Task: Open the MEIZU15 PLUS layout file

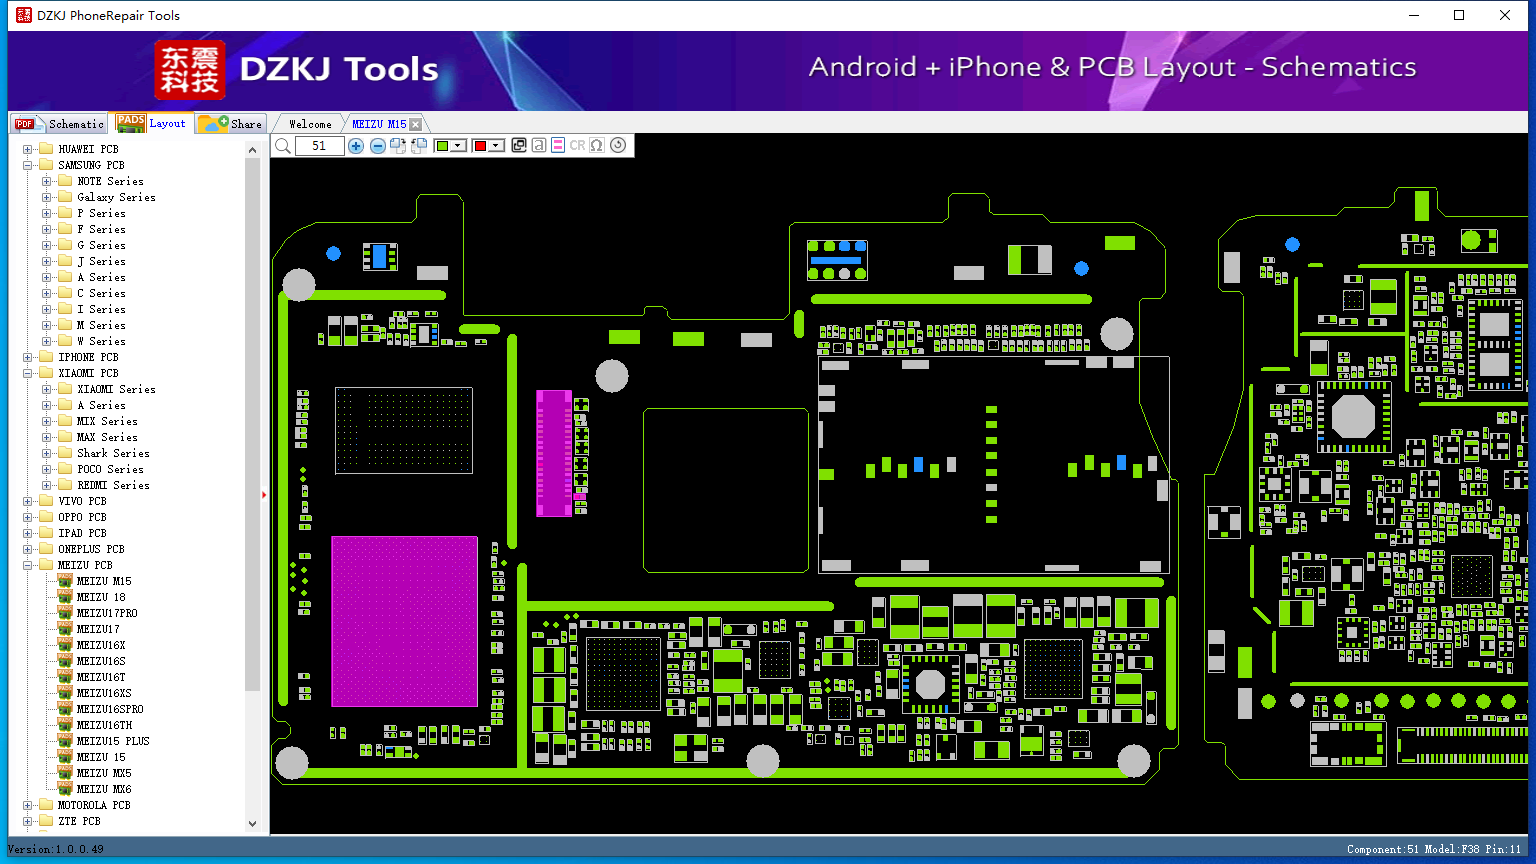Action: [113, 741]
